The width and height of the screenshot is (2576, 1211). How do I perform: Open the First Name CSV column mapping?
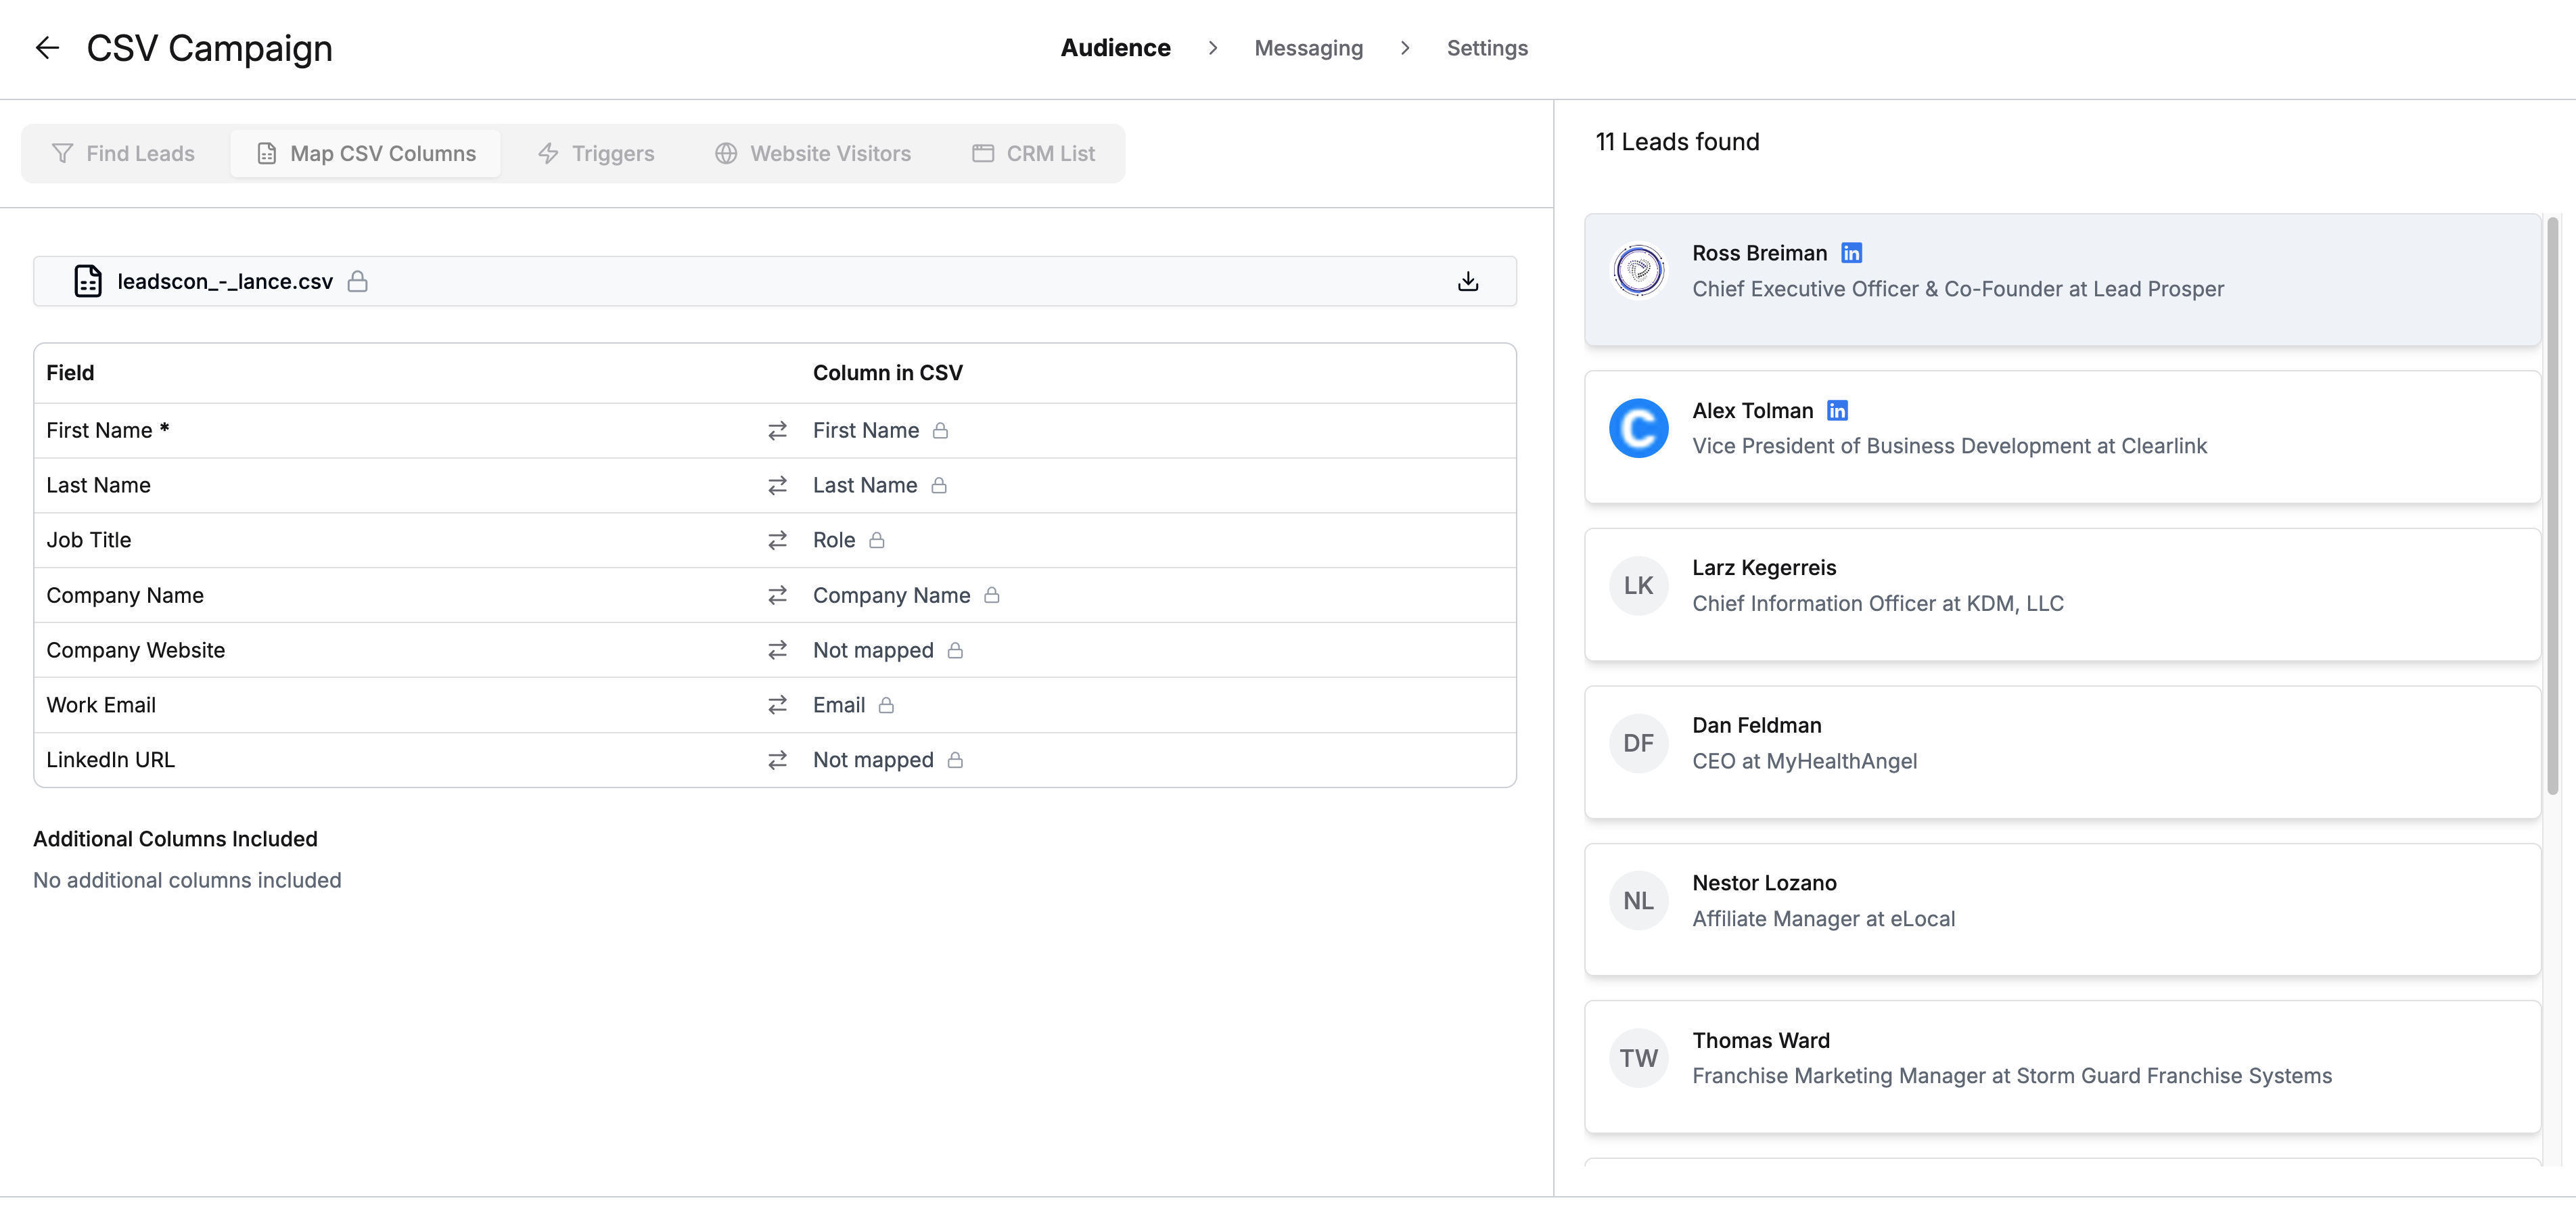(x=866, y=431)
